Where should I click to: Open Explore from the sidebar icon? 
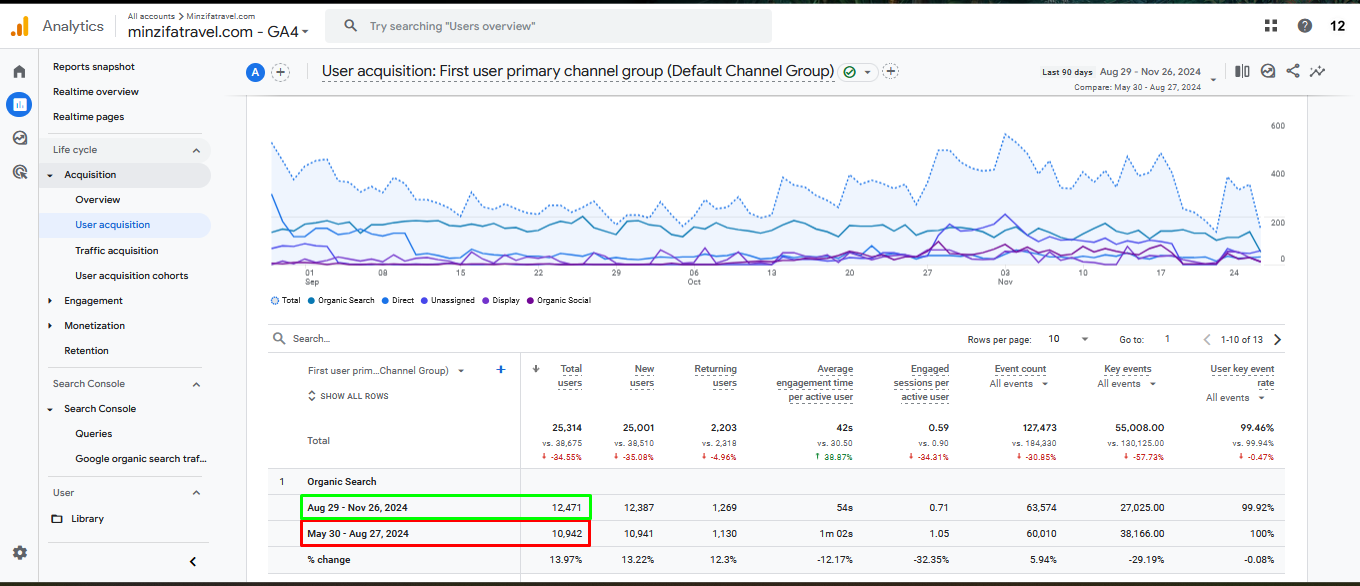[19, 138]
